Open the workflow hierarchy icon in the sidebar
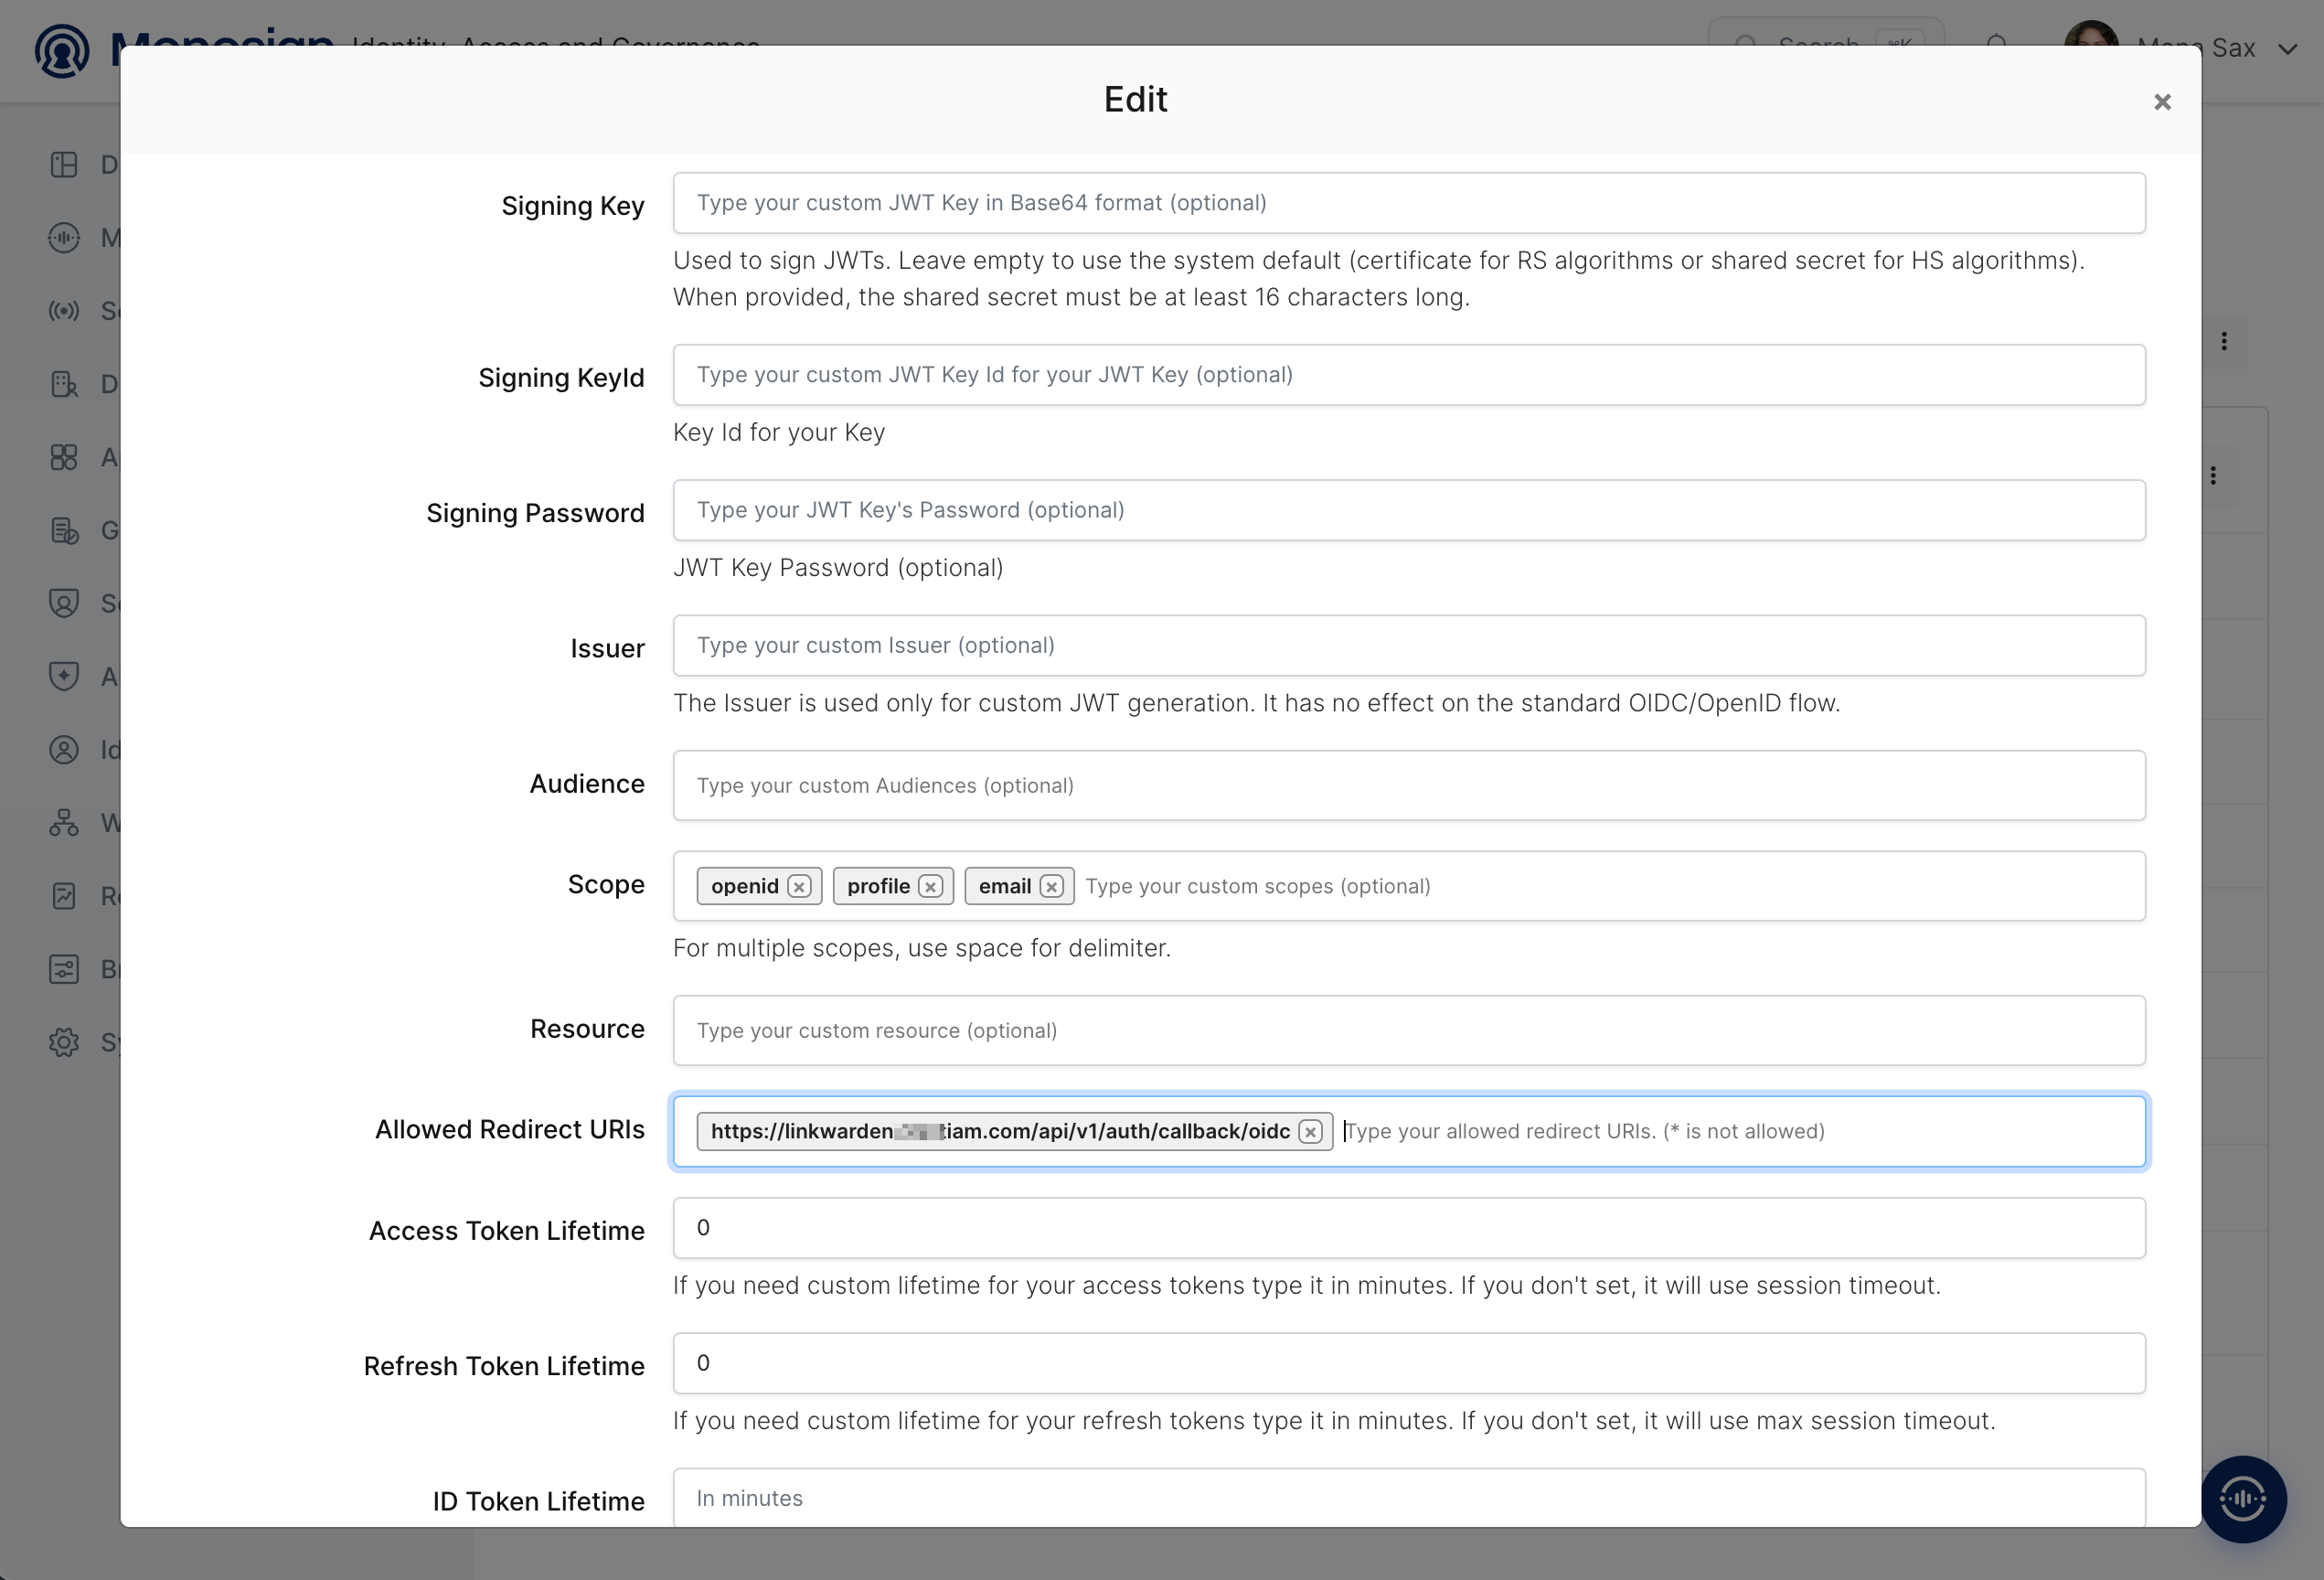This screenshot has width=2324, height=1580. click(64, 823)
